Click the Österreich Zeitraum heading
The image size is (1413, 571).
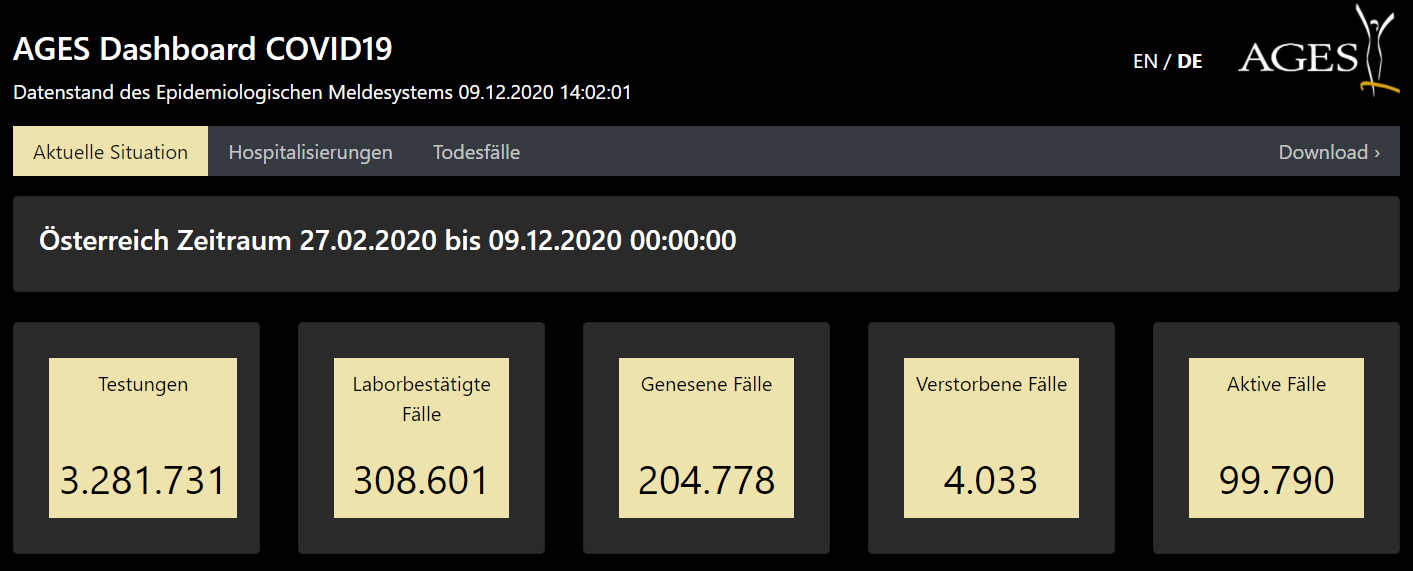[x=387, y=241]
